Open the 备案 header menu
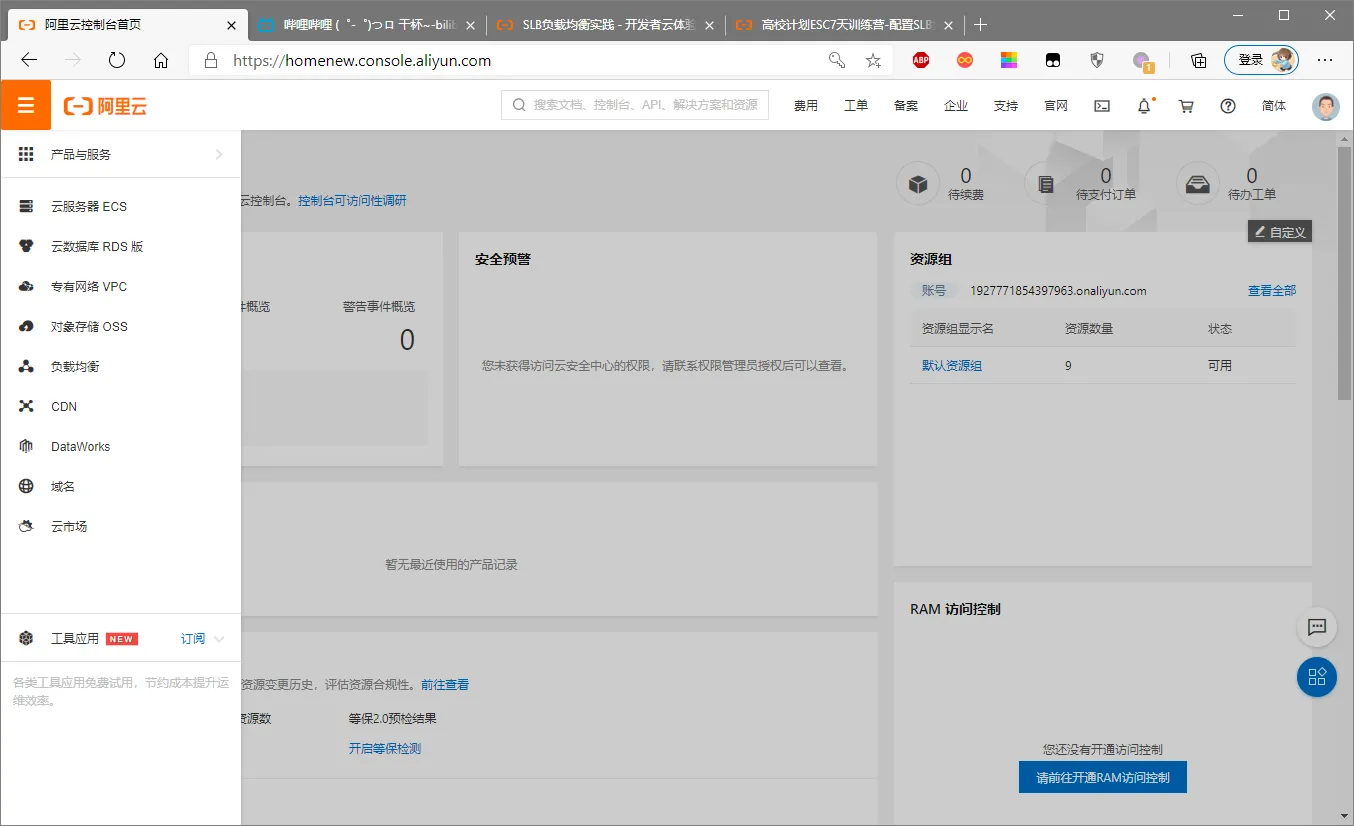 pyautogui.click(x=906, y=105)
